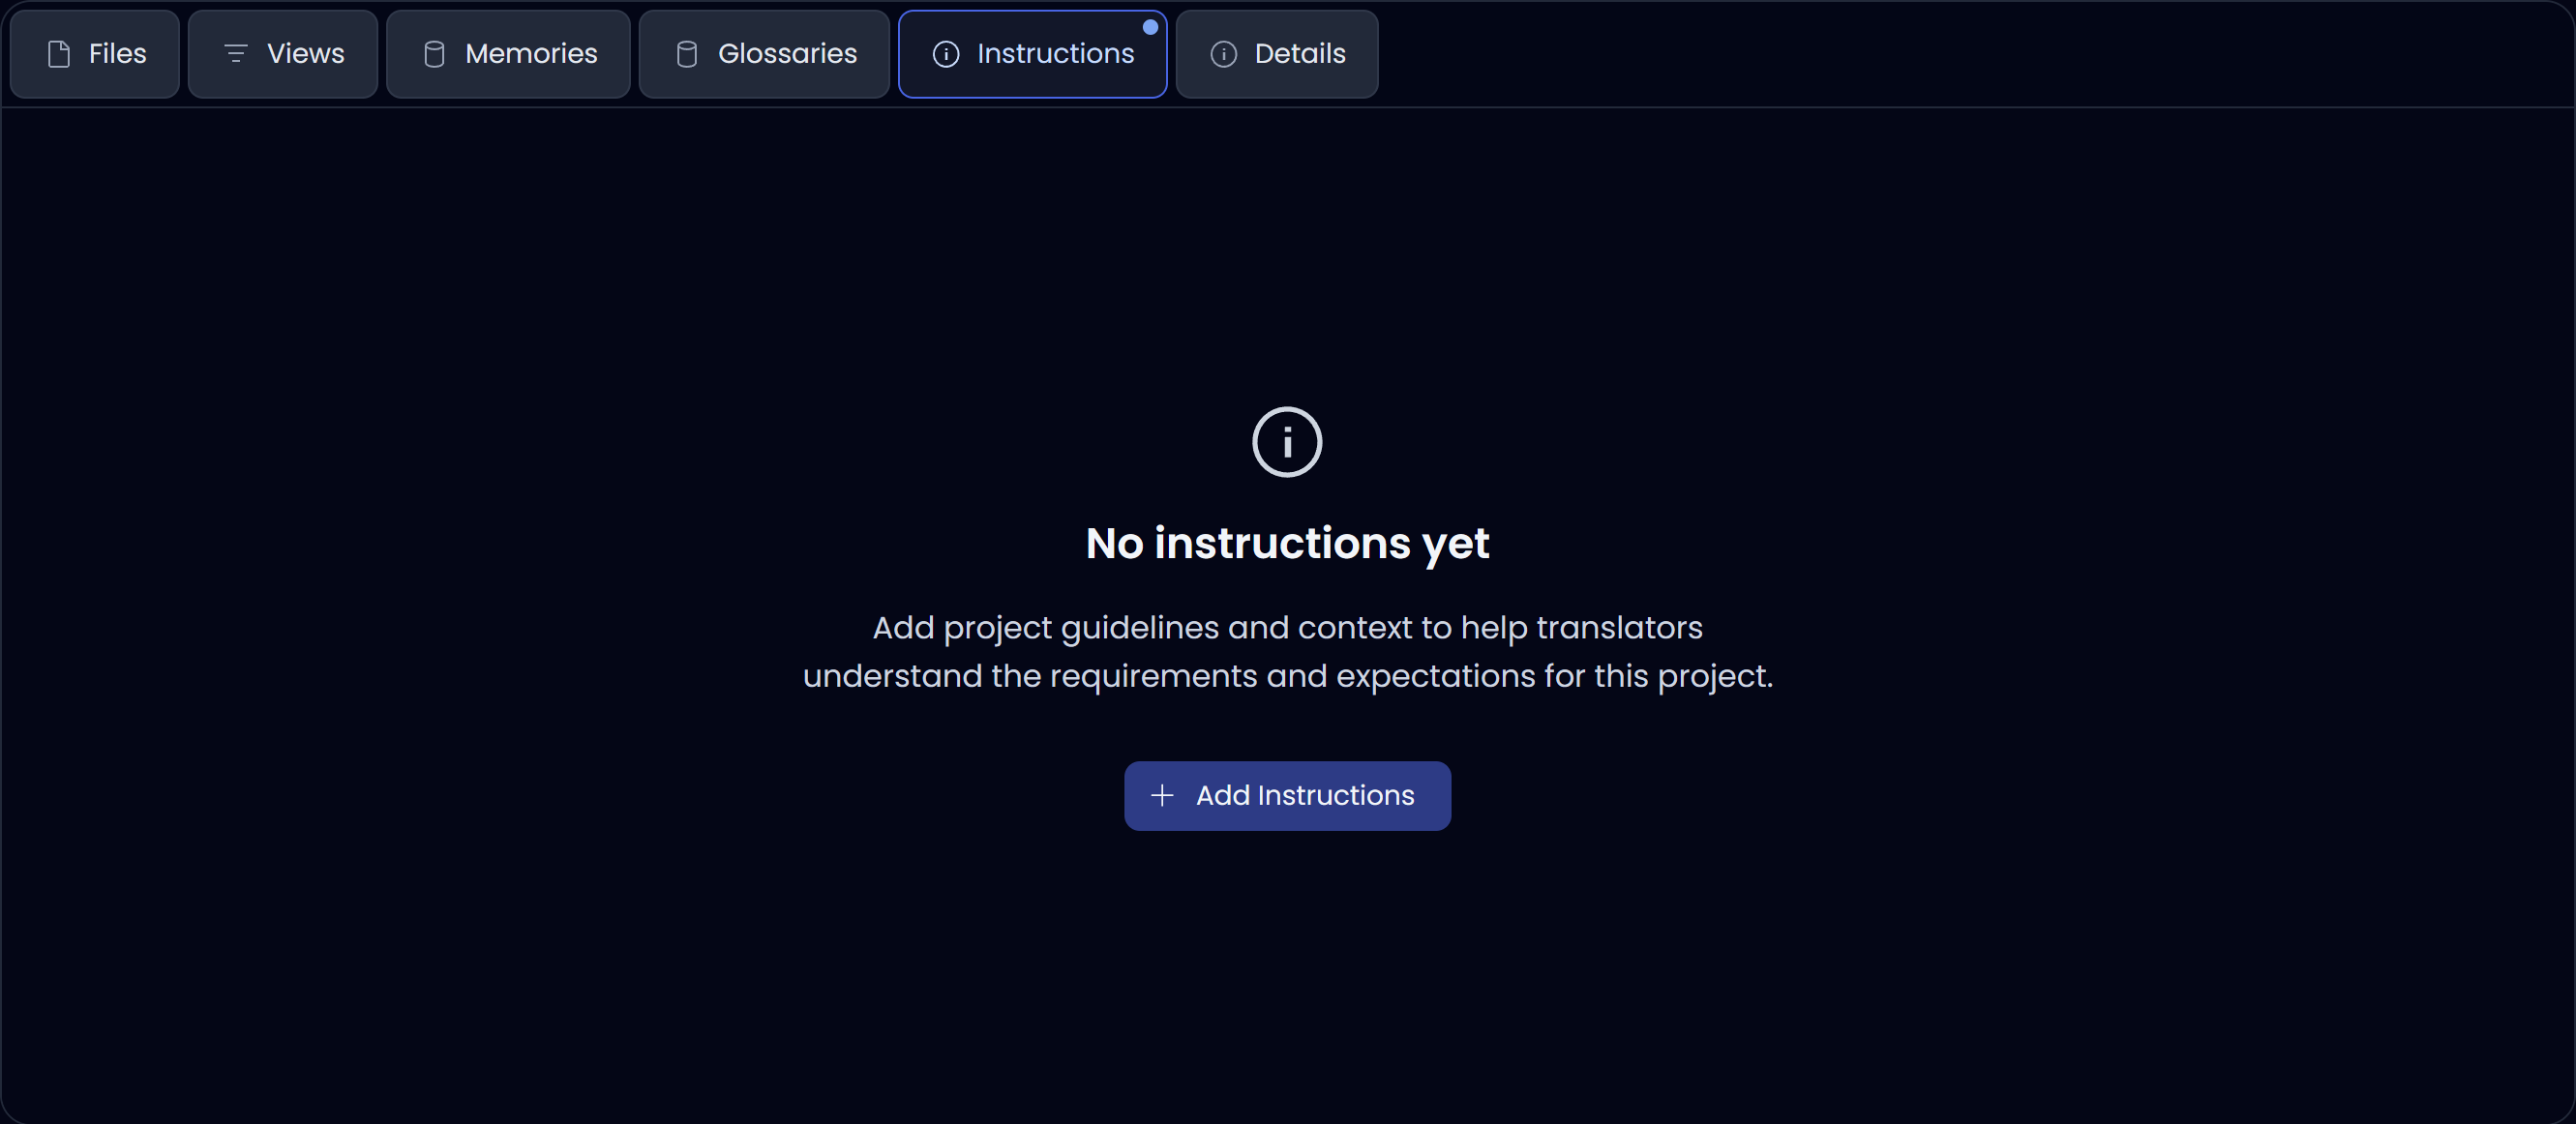This screenshot has width=2576, height=1124.
Task: Open the Files tab
Action: pos(117,54)
